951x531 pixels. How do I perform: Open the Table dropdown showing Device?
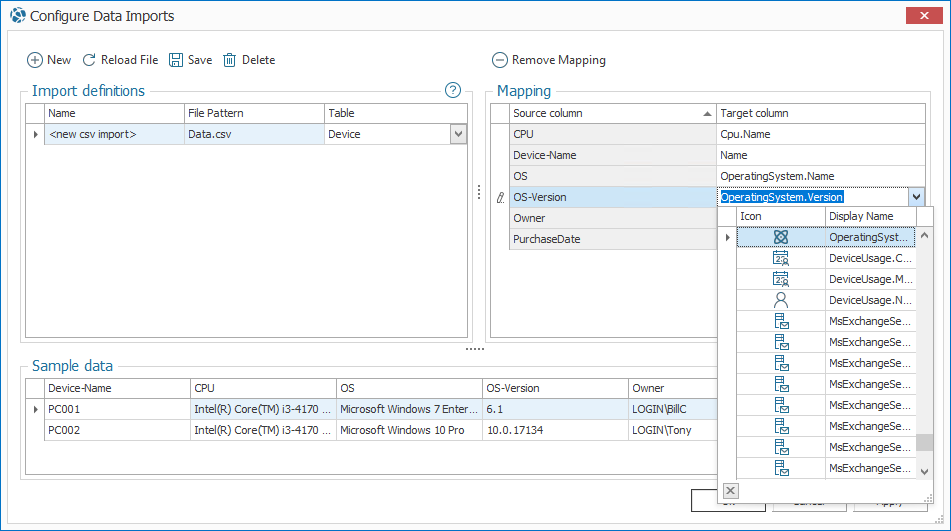[459, 134]
